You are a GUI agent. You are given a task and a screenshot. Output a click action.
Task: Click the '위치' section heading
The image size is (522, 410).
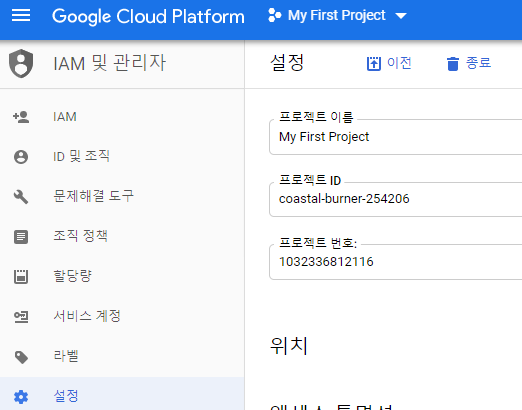(289, 346)
